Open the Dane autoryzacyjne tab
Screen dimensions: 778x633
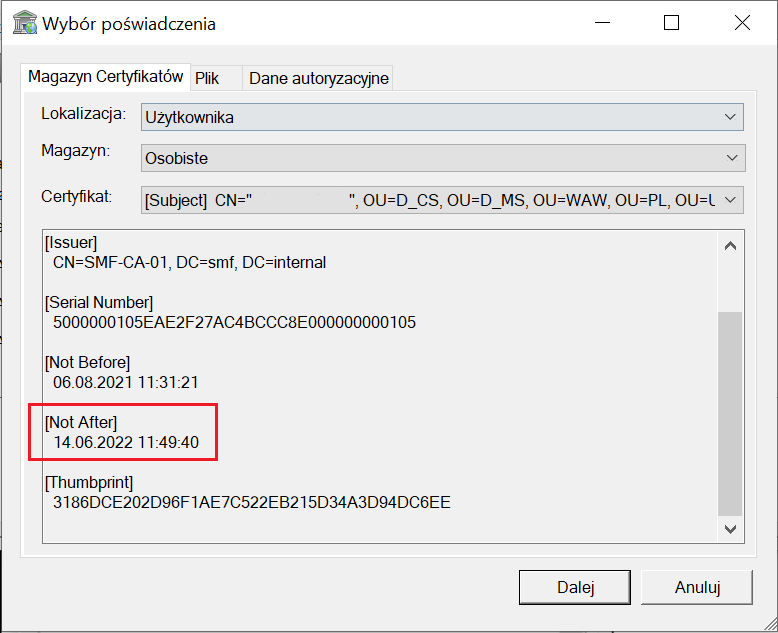(x=318, y=78)
